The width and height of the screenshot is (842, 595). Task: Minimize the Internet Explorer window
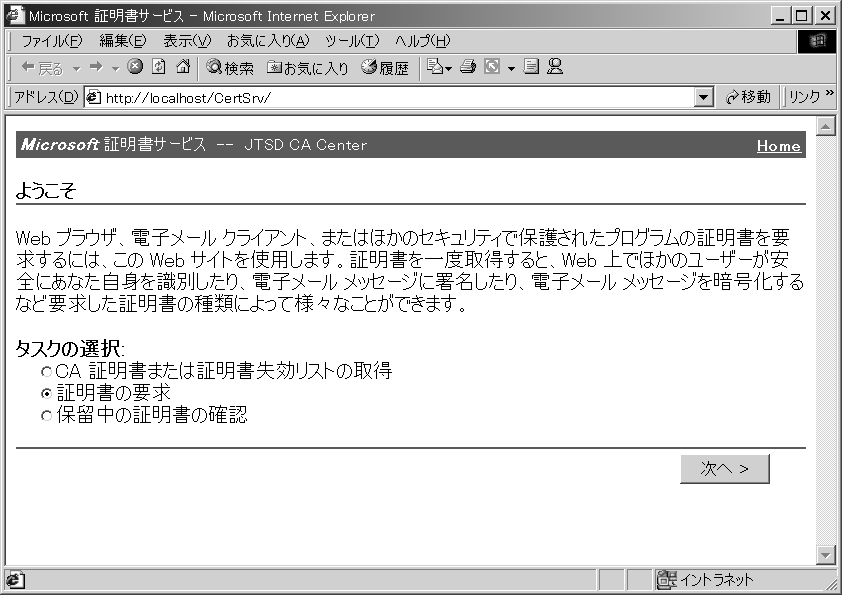pos(780,16)
